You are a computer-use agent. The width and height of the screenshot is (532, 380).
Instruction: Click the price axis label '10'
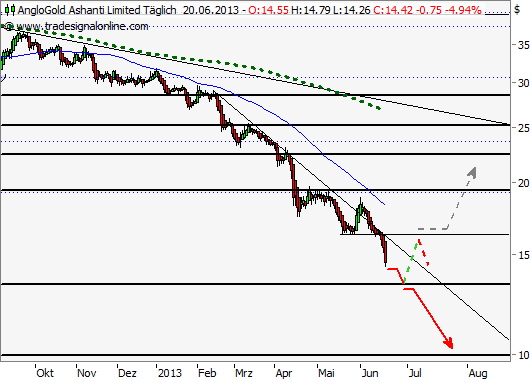pyautogui.click(x=524, y=355)
